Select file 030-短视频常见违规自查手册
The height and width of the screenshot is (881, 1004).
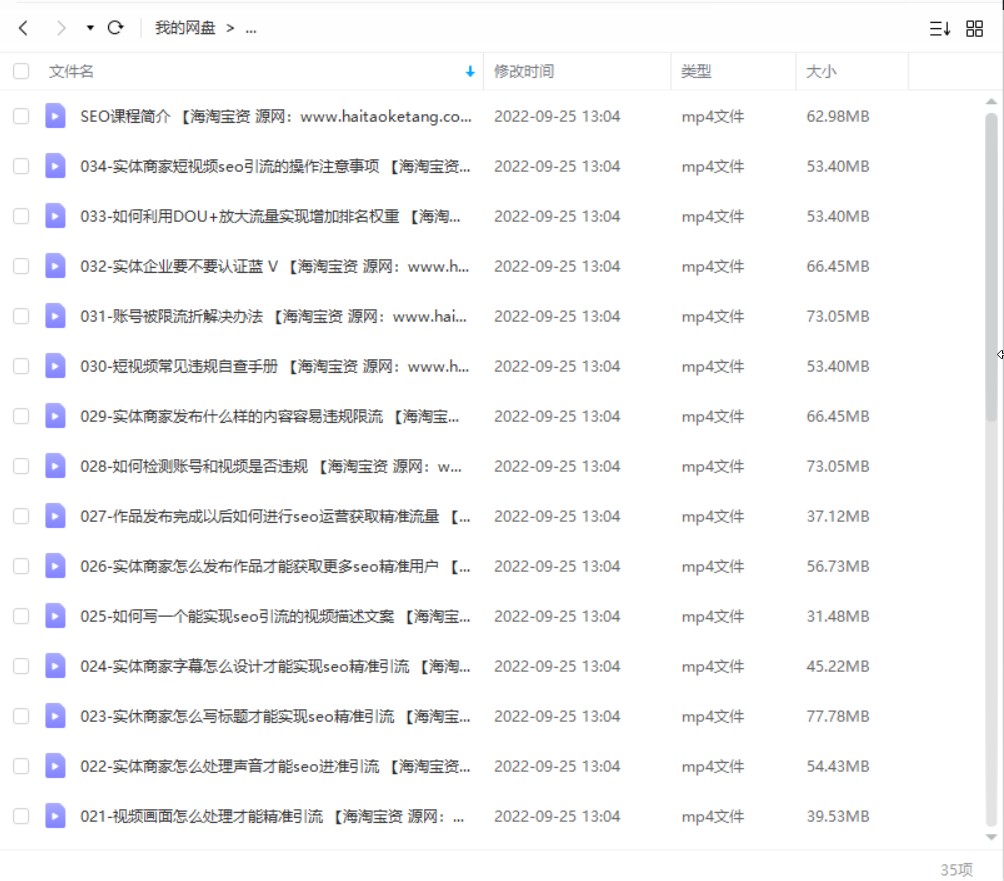[275, 366]
